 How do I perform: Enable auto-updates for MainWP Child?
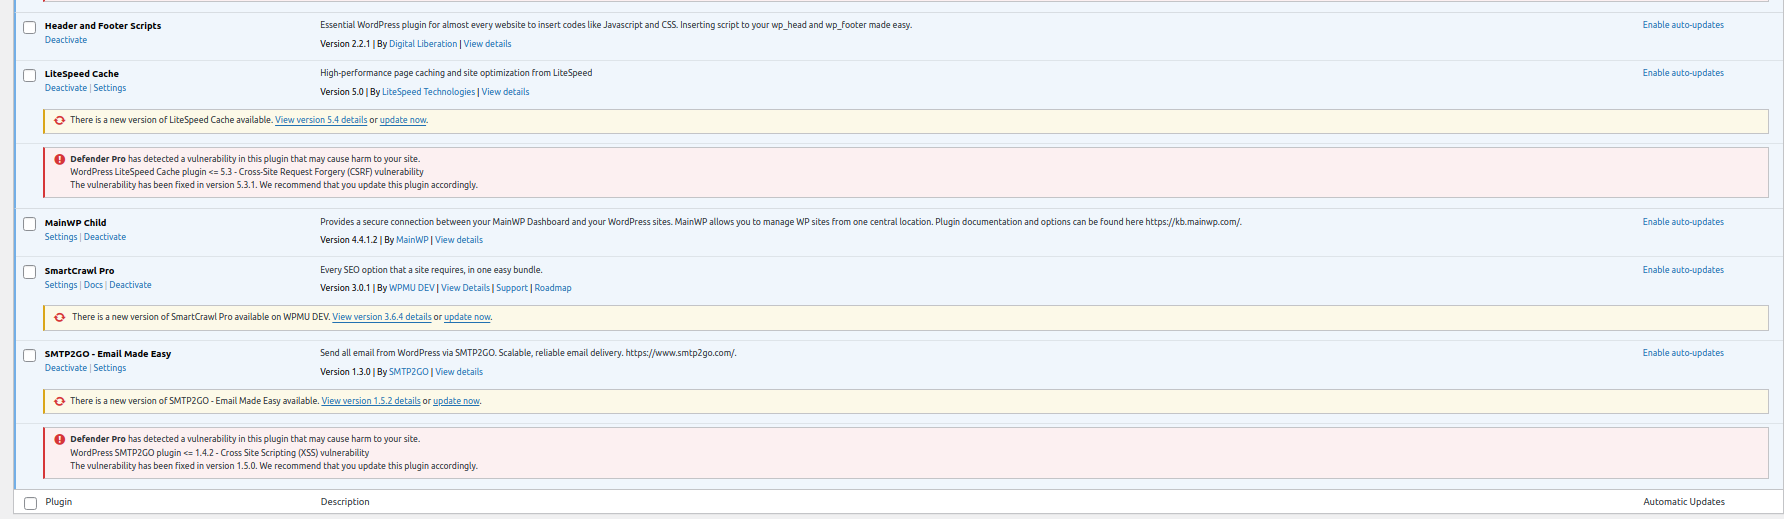coord(1683,222)
